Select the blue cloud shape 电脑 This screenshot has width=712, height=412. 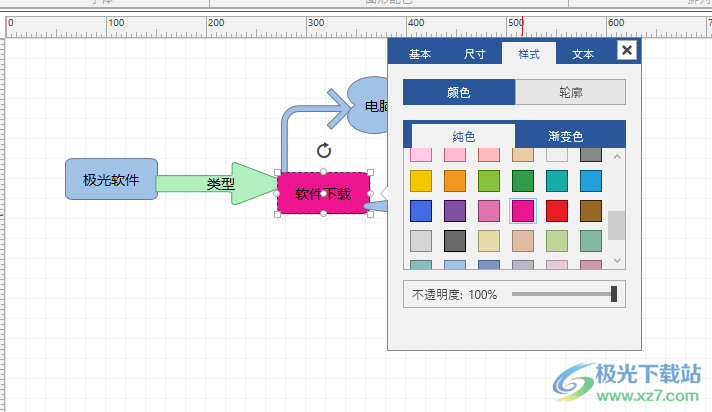coord(369,105)
